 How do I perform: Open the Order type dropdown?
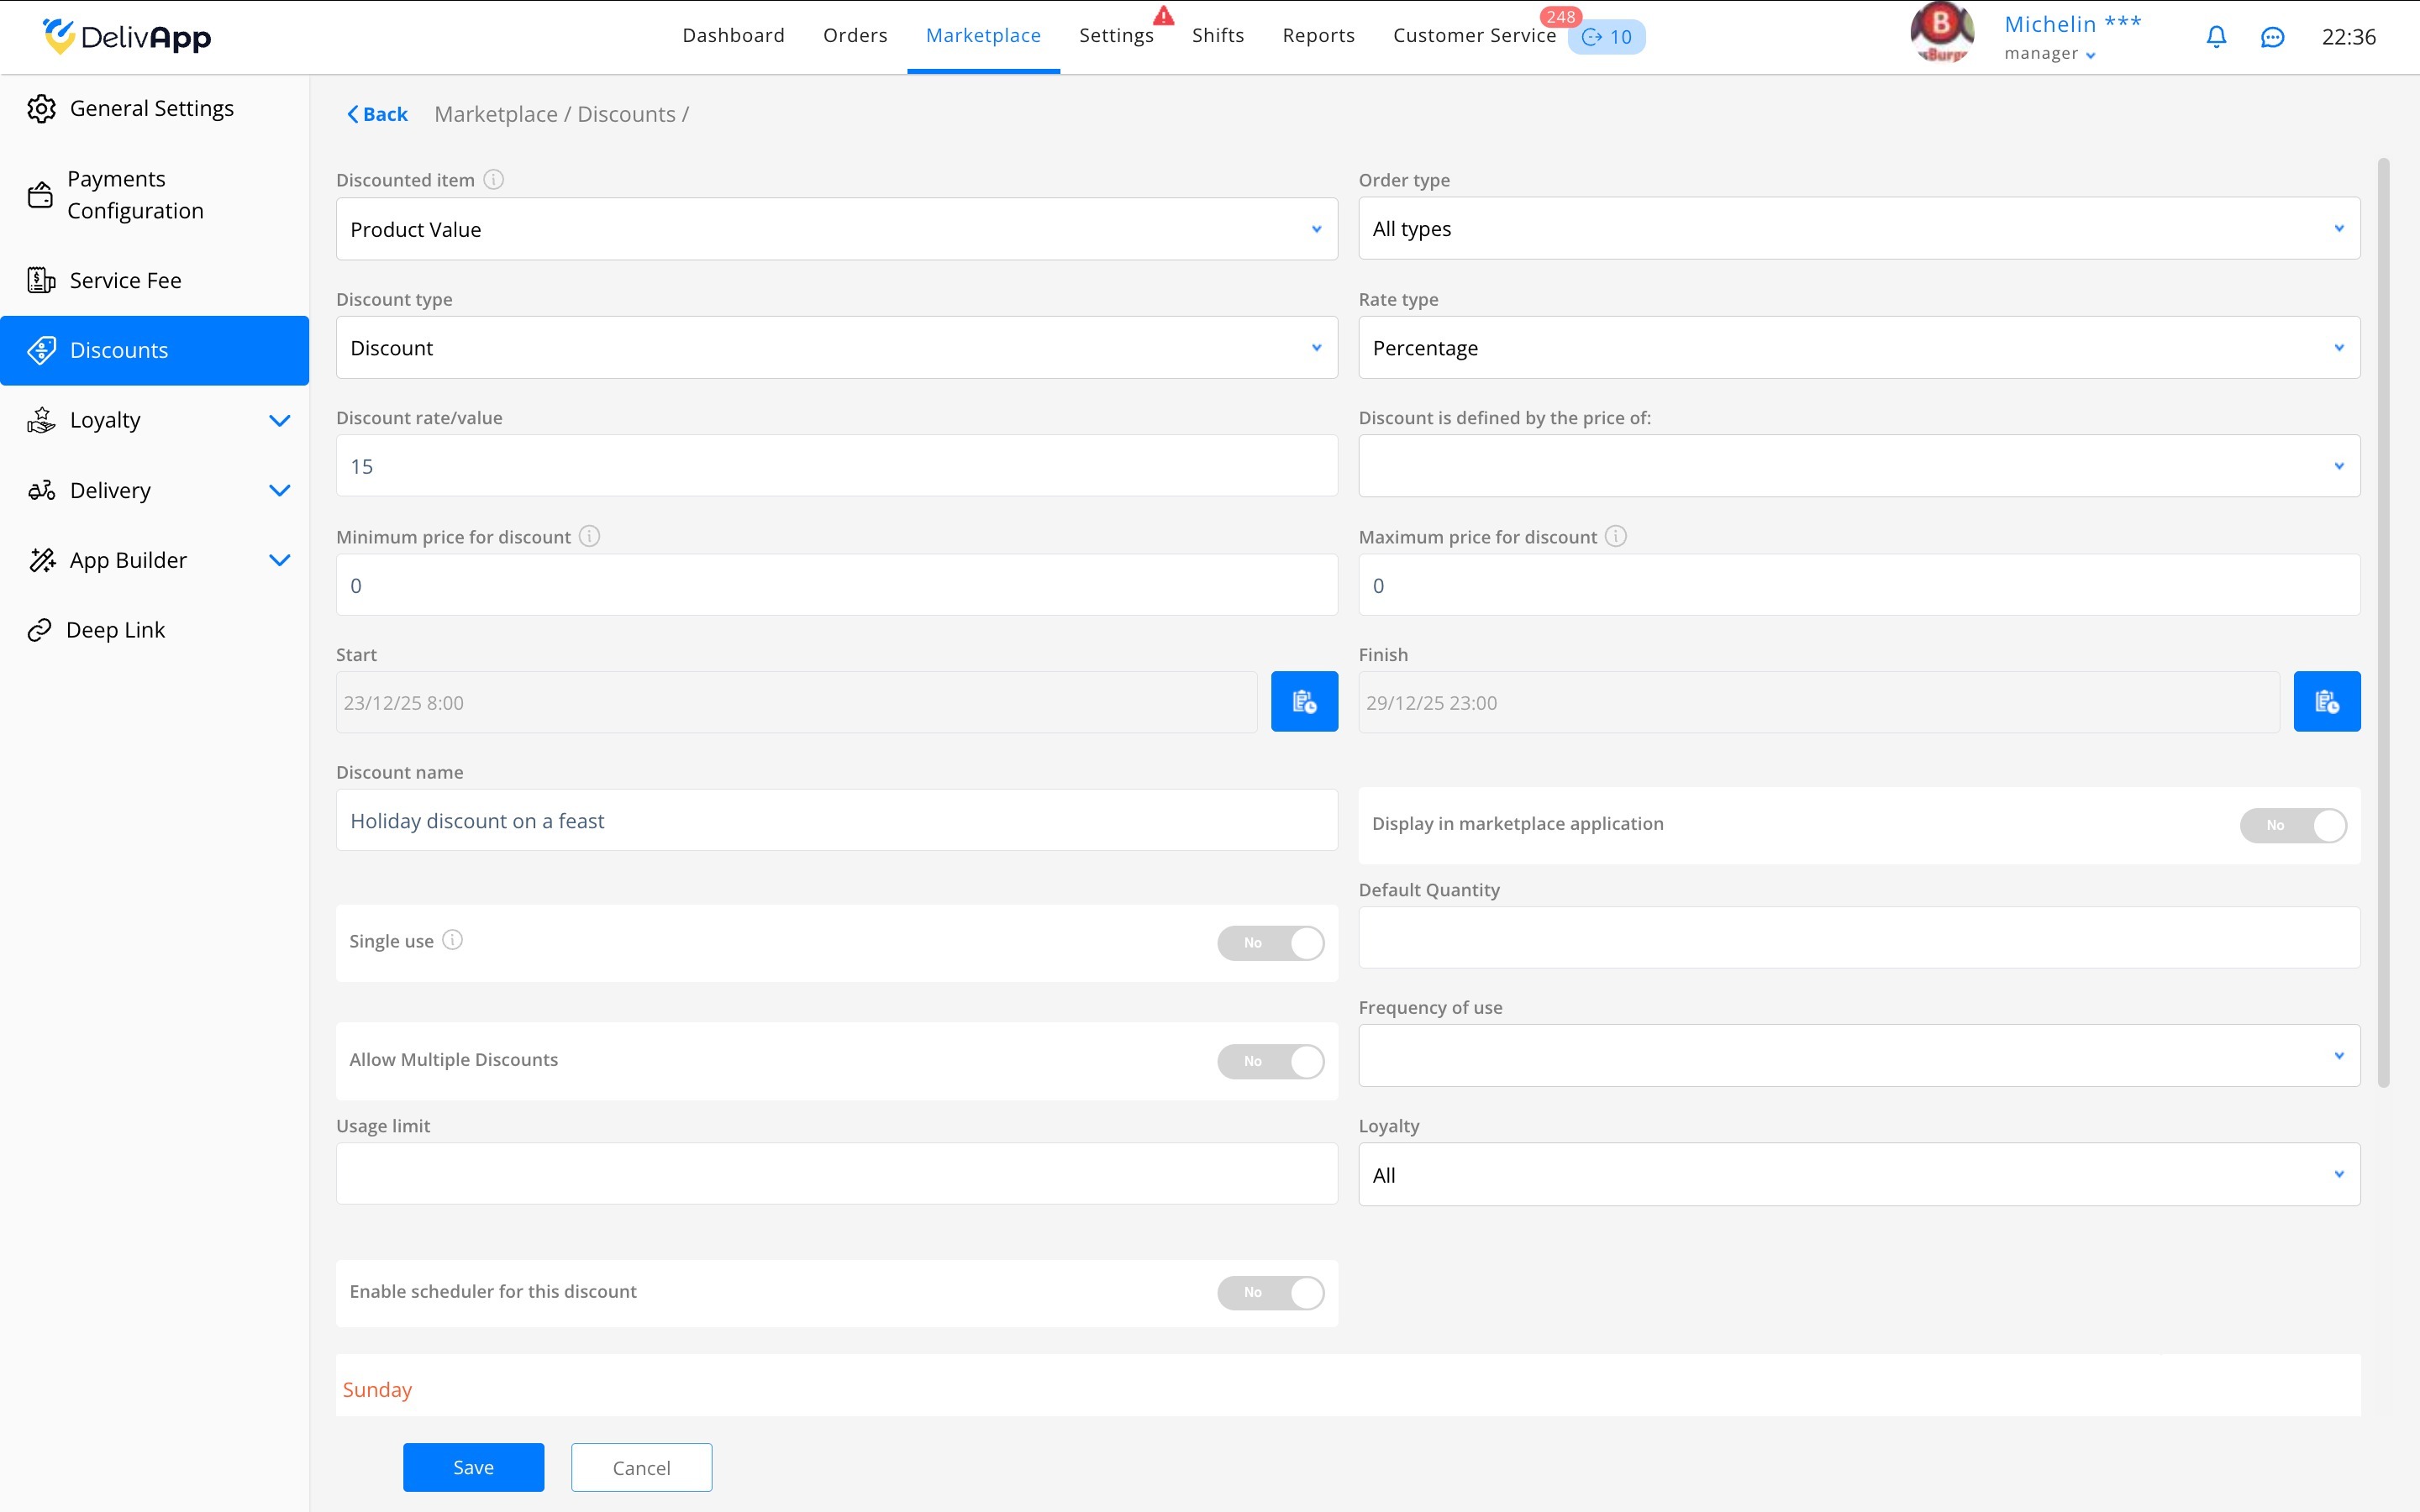click(1858, 229)
